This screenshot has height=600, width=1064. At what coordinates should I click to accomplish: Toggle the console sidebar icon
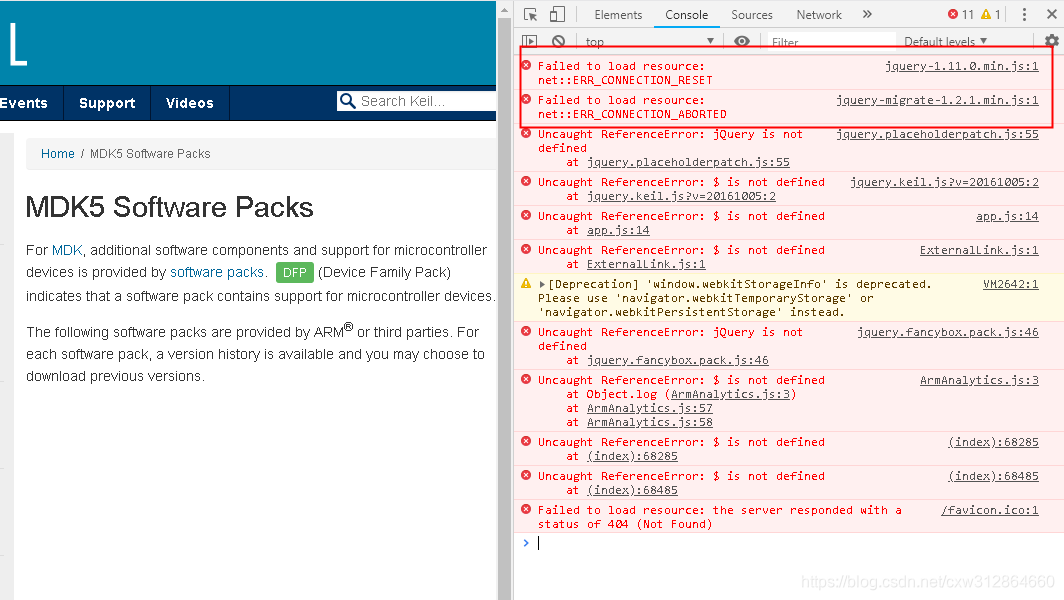click(x=530, y=41)
